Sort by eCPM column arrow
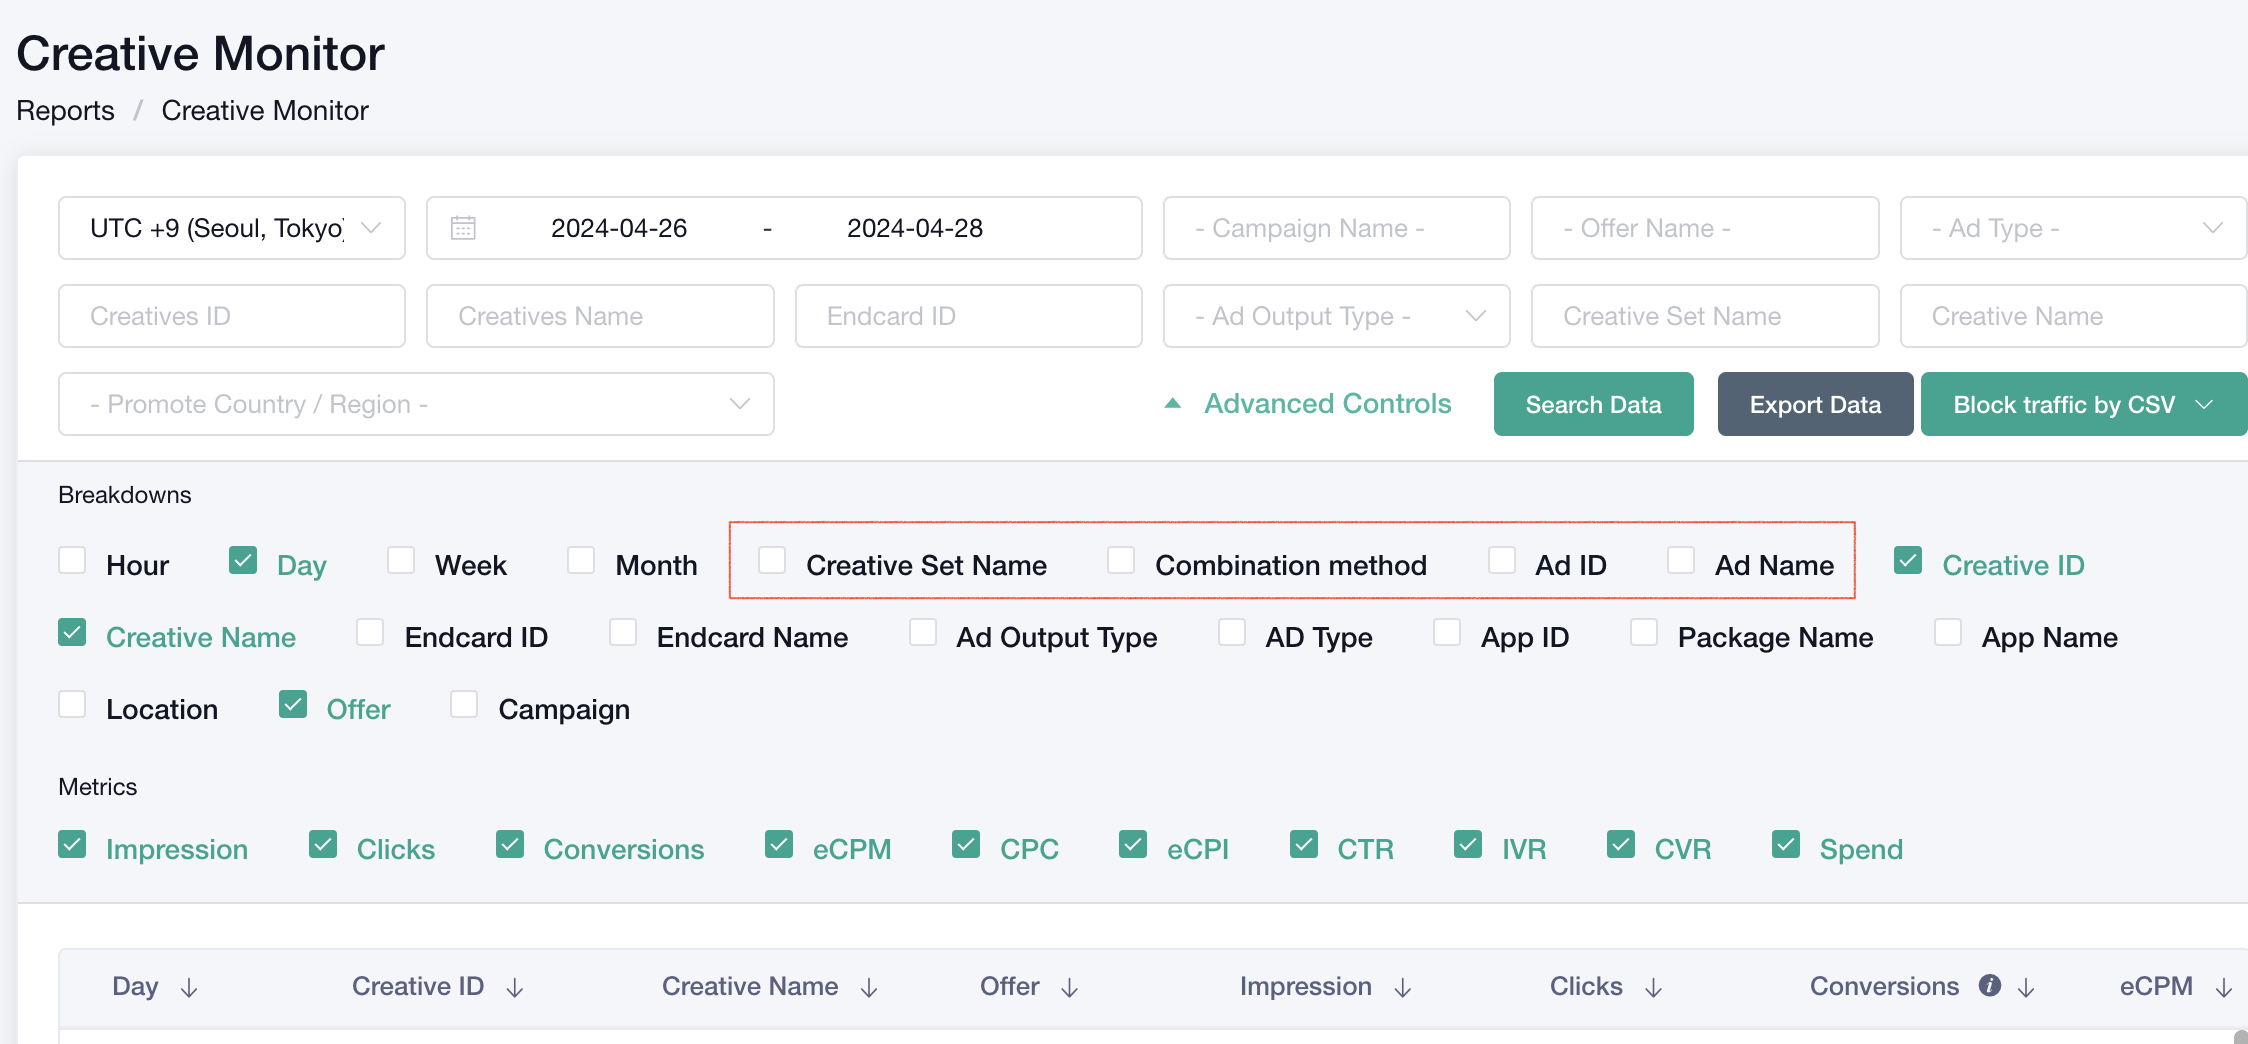The width and height of the screenshot is (2248, 1044). point(2224,988)
